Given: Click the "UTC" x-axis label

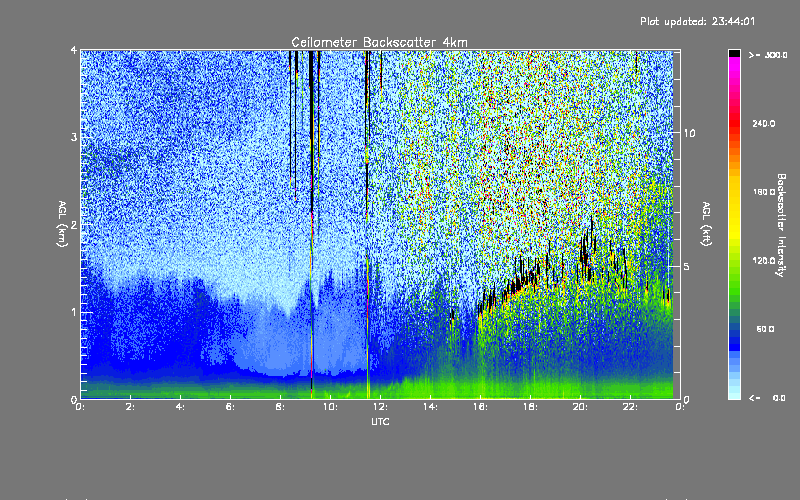Looking at the screenshot, I should click(x=380, y=421).
